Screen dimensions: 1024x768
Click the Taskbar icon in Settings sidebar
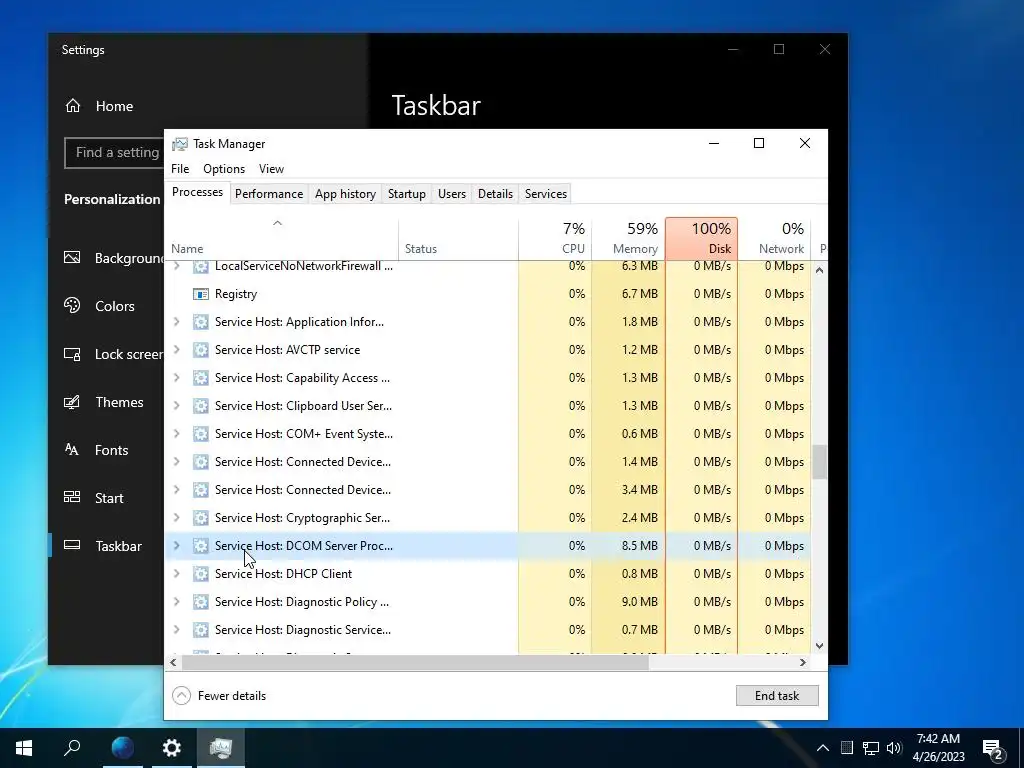click(72, 545)
